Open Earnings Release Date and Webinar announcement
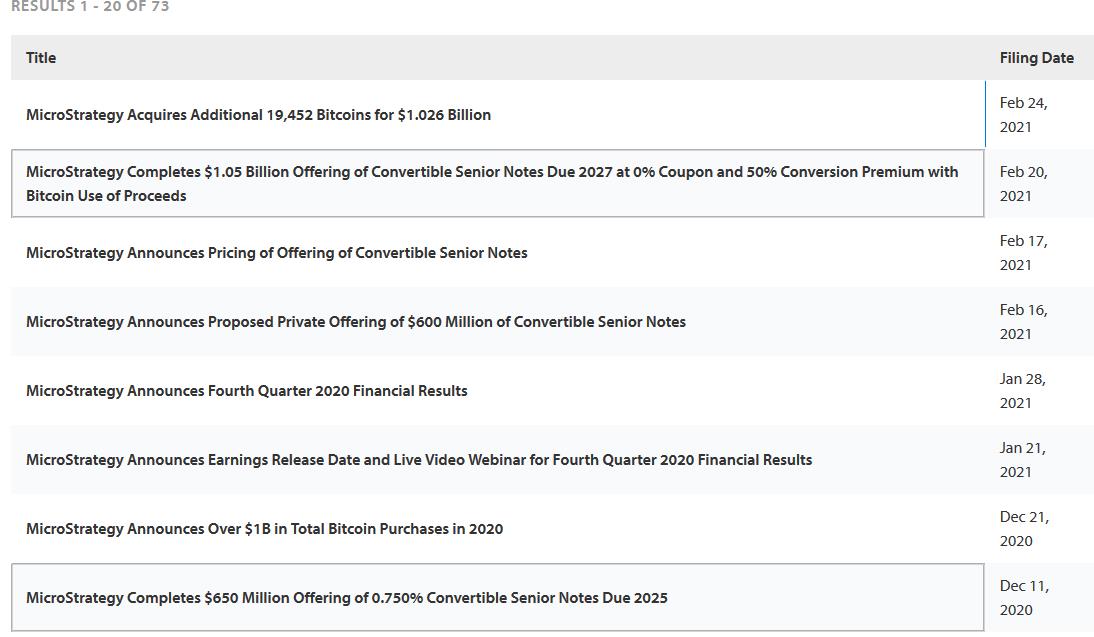Screen dimensions: 1094x637 pos(418,460)
